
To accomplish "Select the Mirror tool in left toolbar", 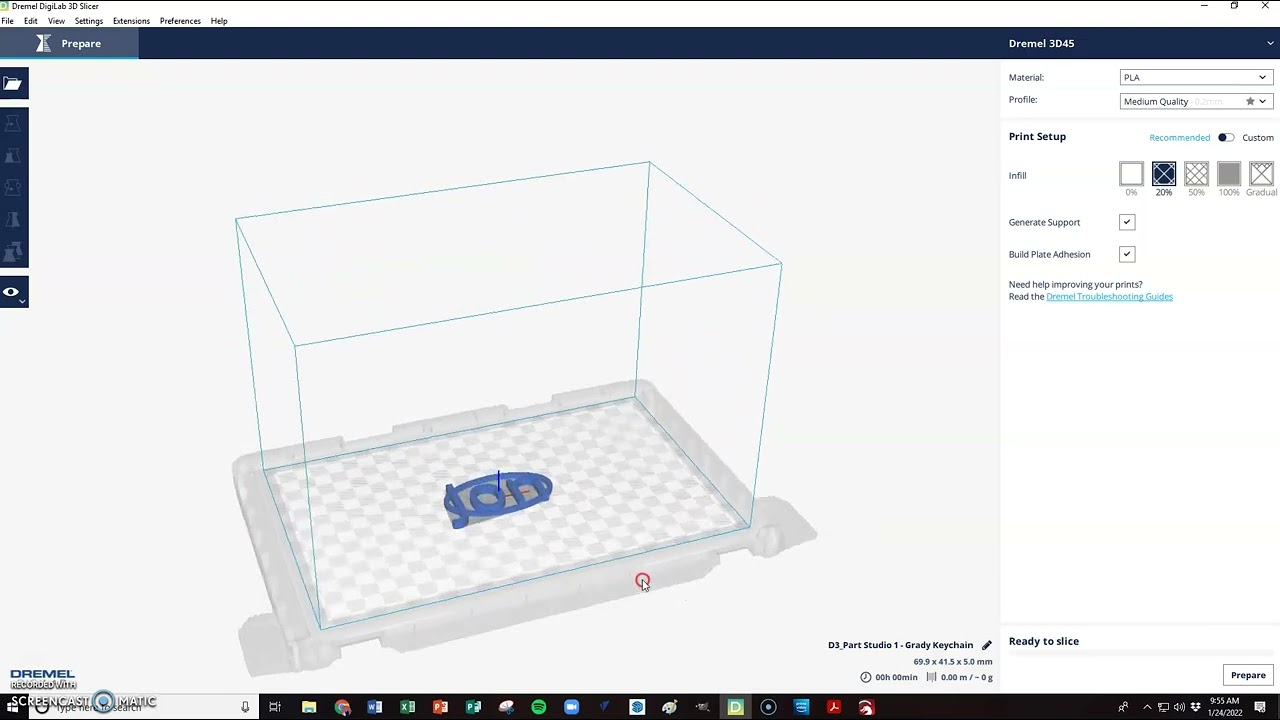I will tap(13, 220).
